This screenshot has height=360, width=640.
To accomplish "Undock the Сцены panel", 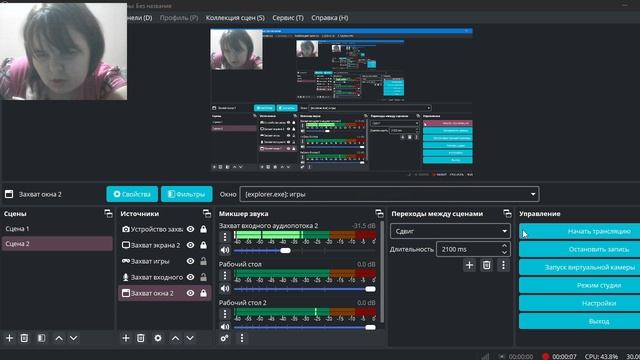I will click(x=108, y=213).
